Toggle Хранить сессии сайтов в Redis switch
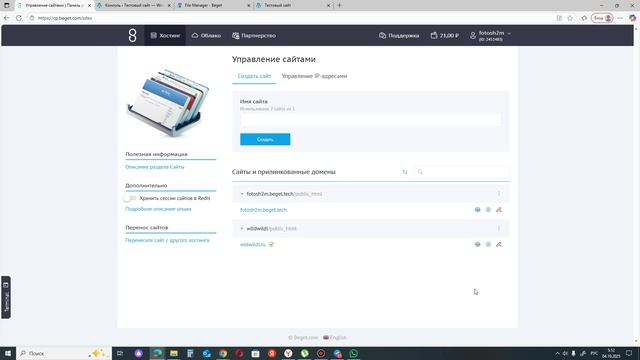This screenshot has height=360, width=640. pyautogui.click(x=130, y=198)
